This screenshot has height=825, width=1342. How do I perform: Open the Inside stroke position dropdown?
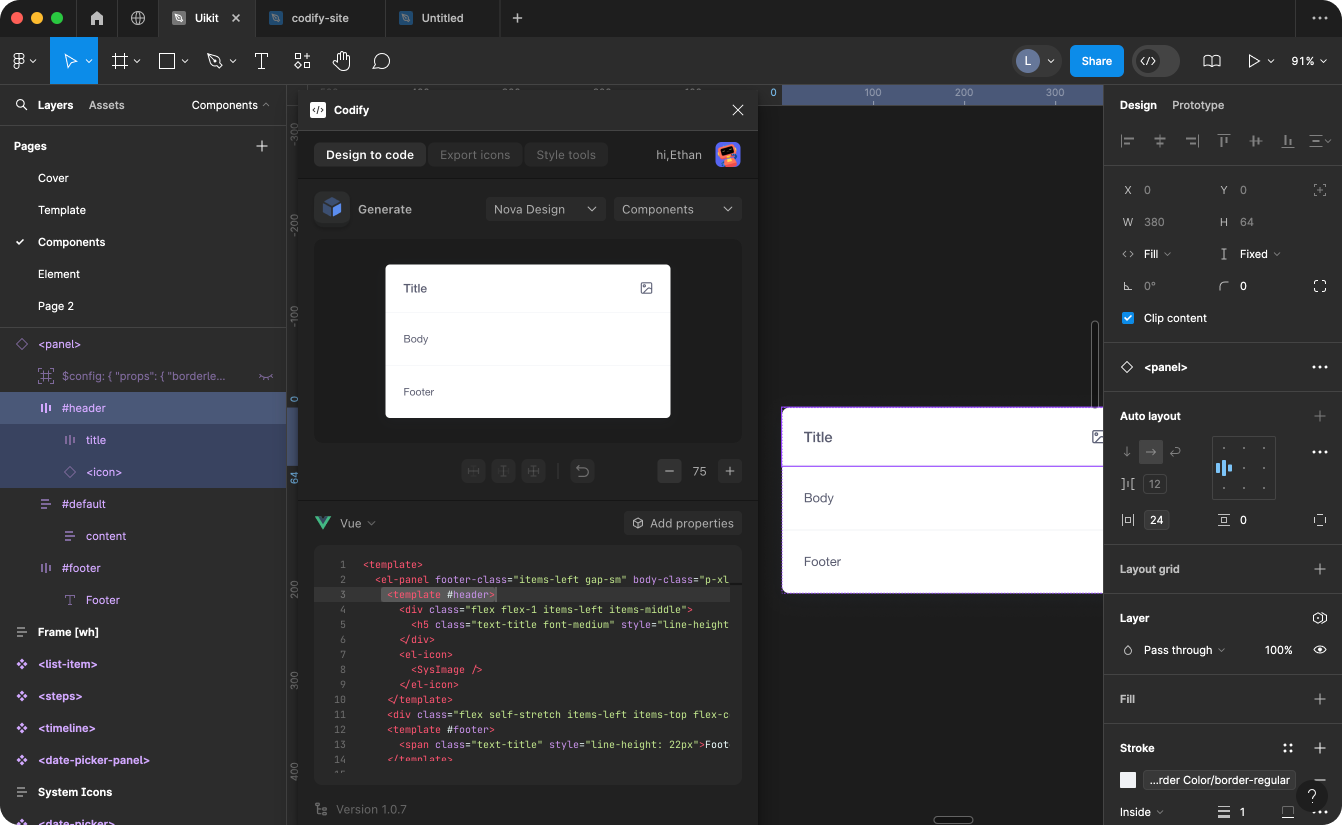(1143, 812)
